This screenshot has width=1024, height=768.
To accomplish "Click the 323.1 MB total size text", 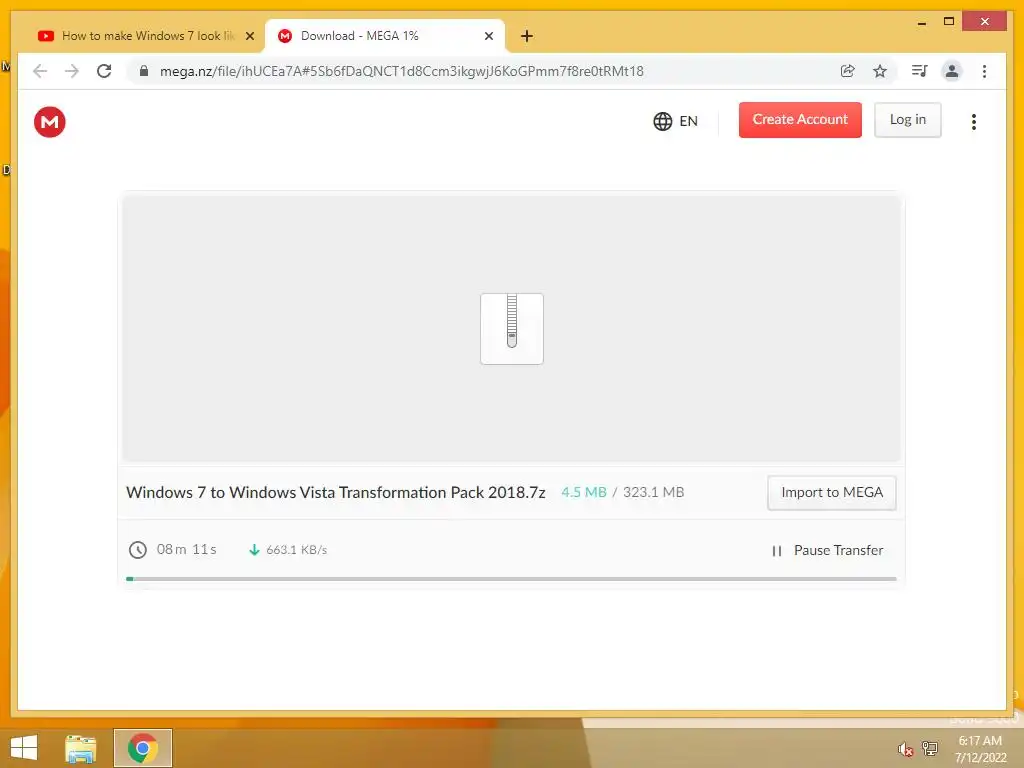I will coord(654,492).
